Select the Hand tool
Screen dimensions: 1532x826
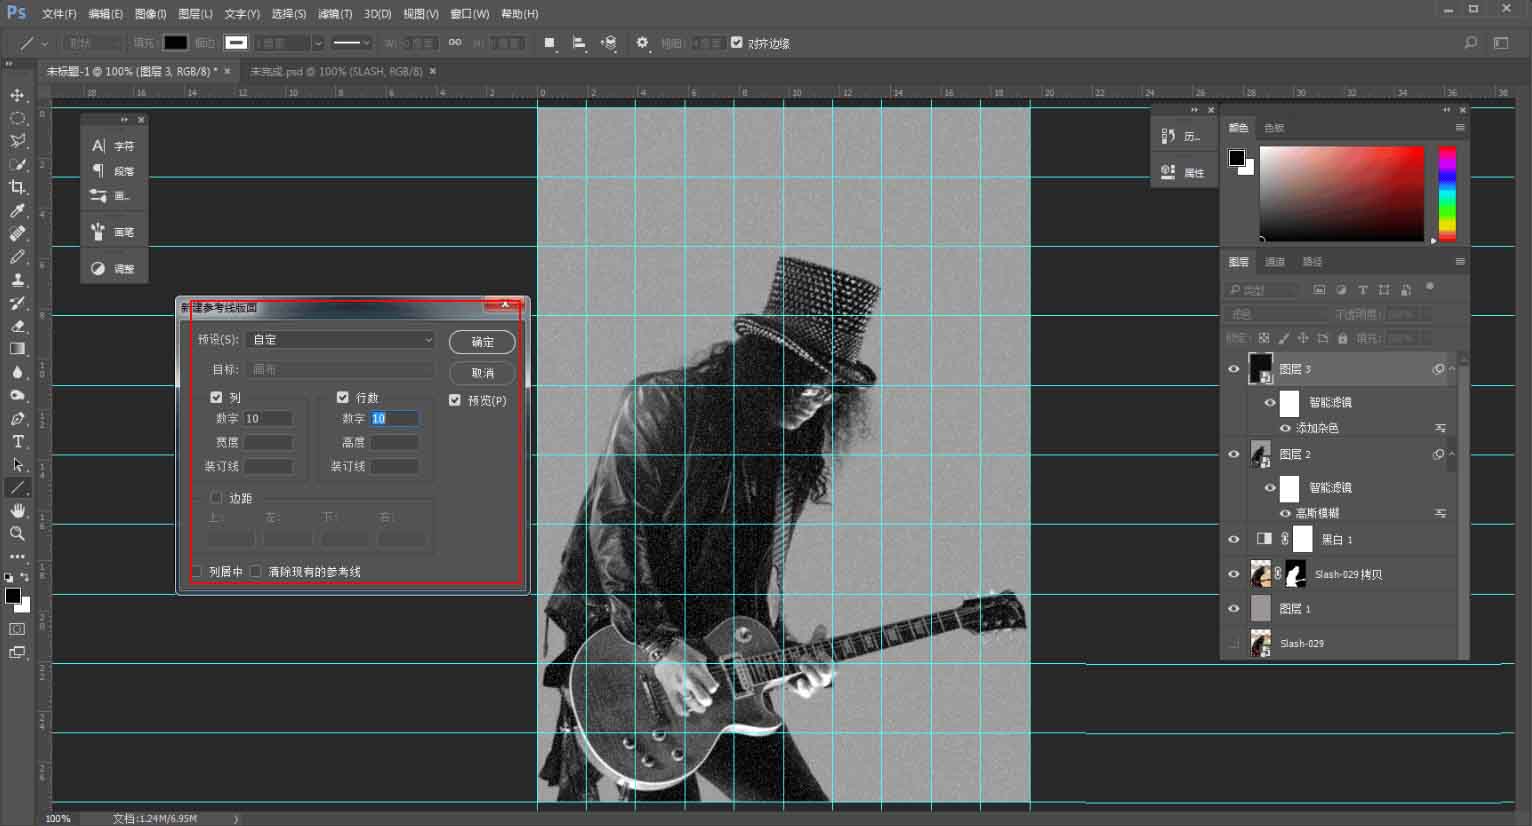17,511
